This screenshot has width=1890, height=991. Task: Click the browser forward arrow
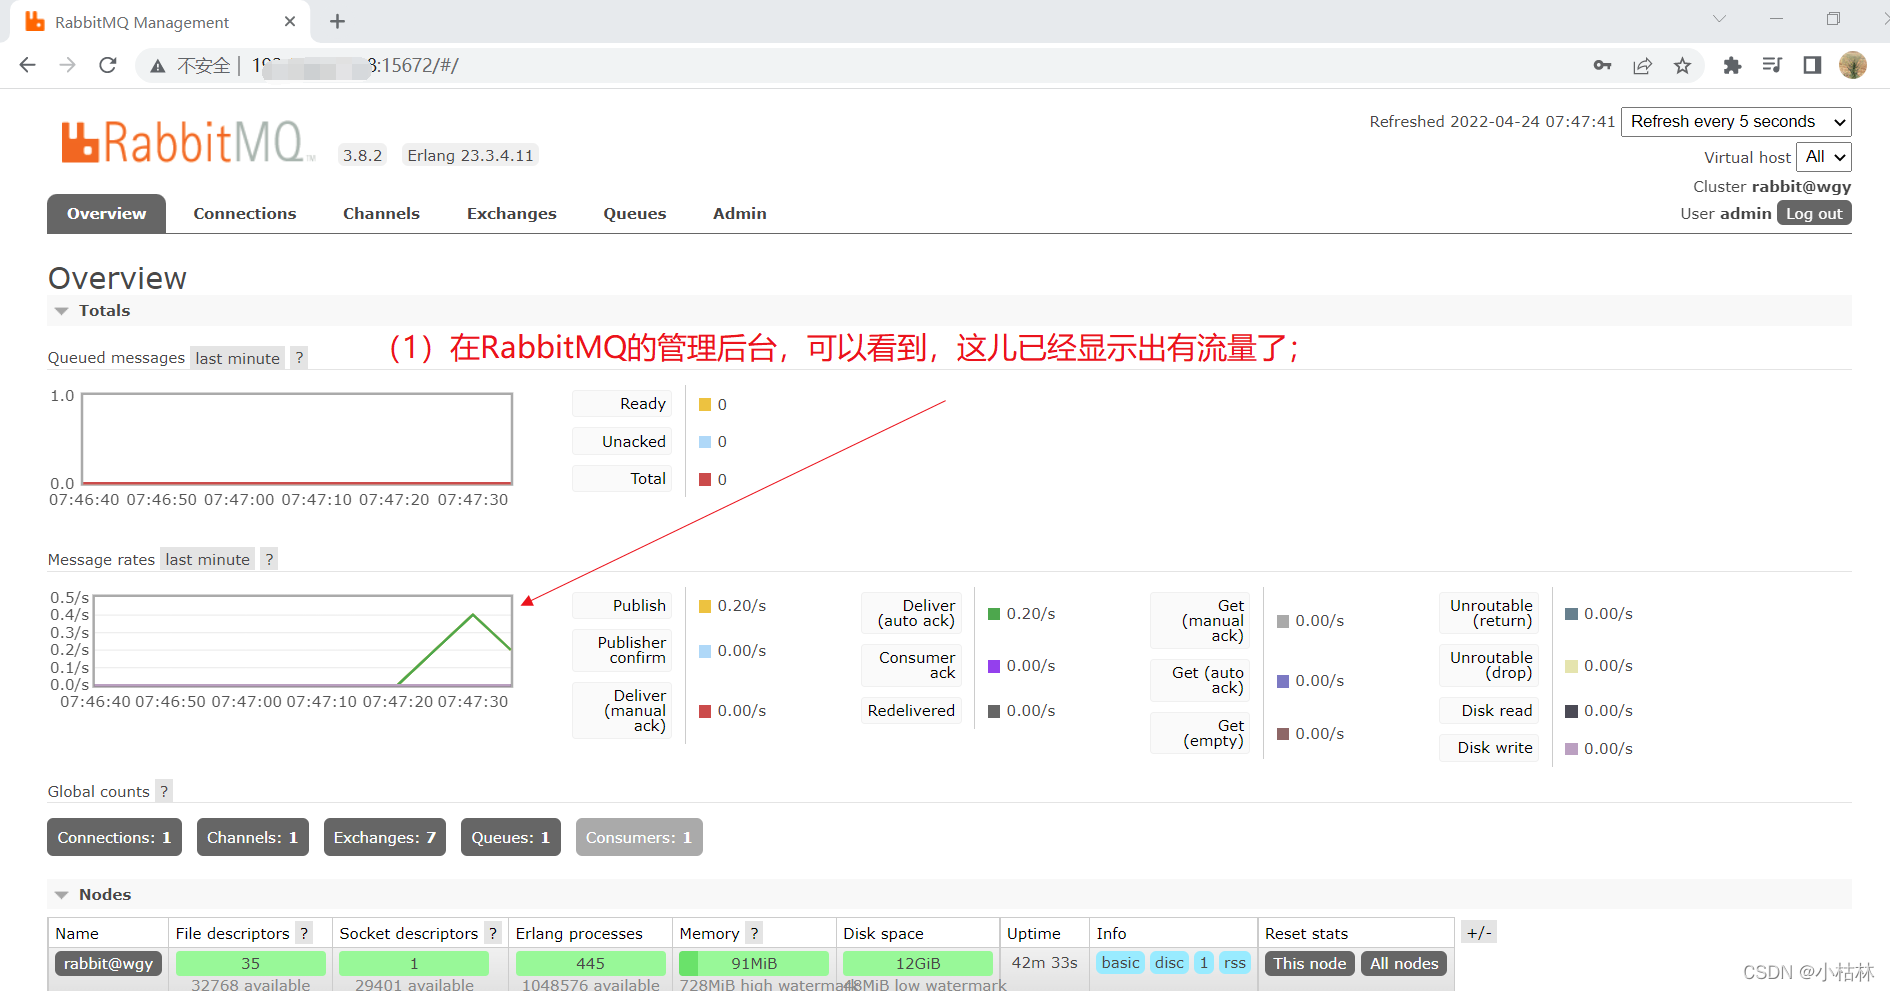click(67, 65)
